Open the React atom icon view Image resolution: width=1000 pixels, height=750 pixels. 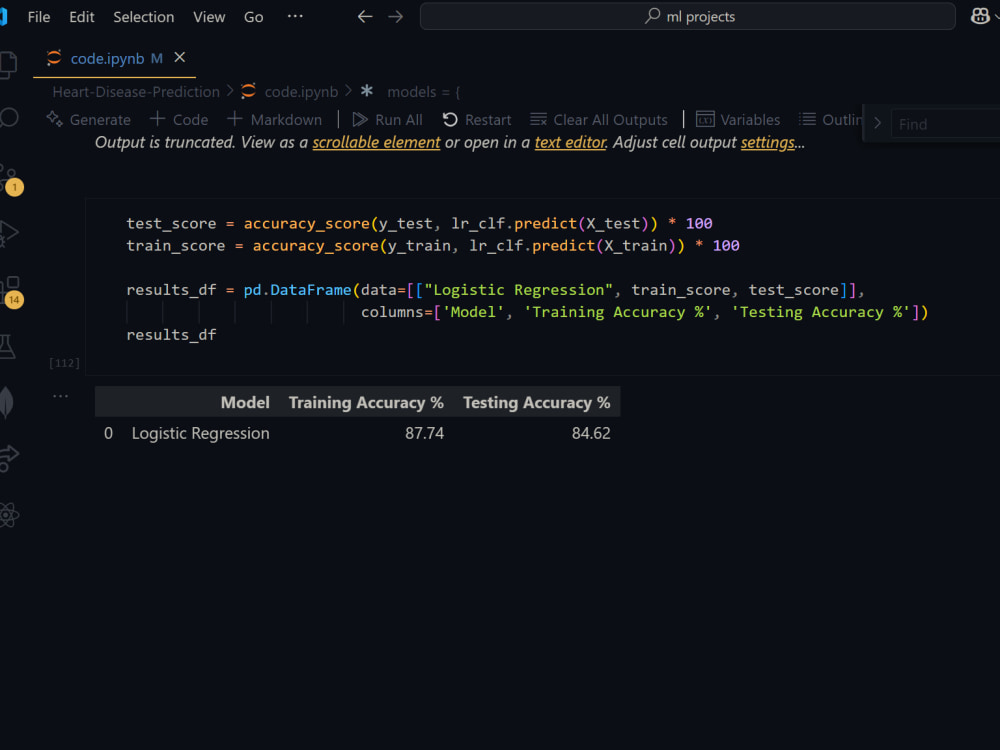(8, 515)
